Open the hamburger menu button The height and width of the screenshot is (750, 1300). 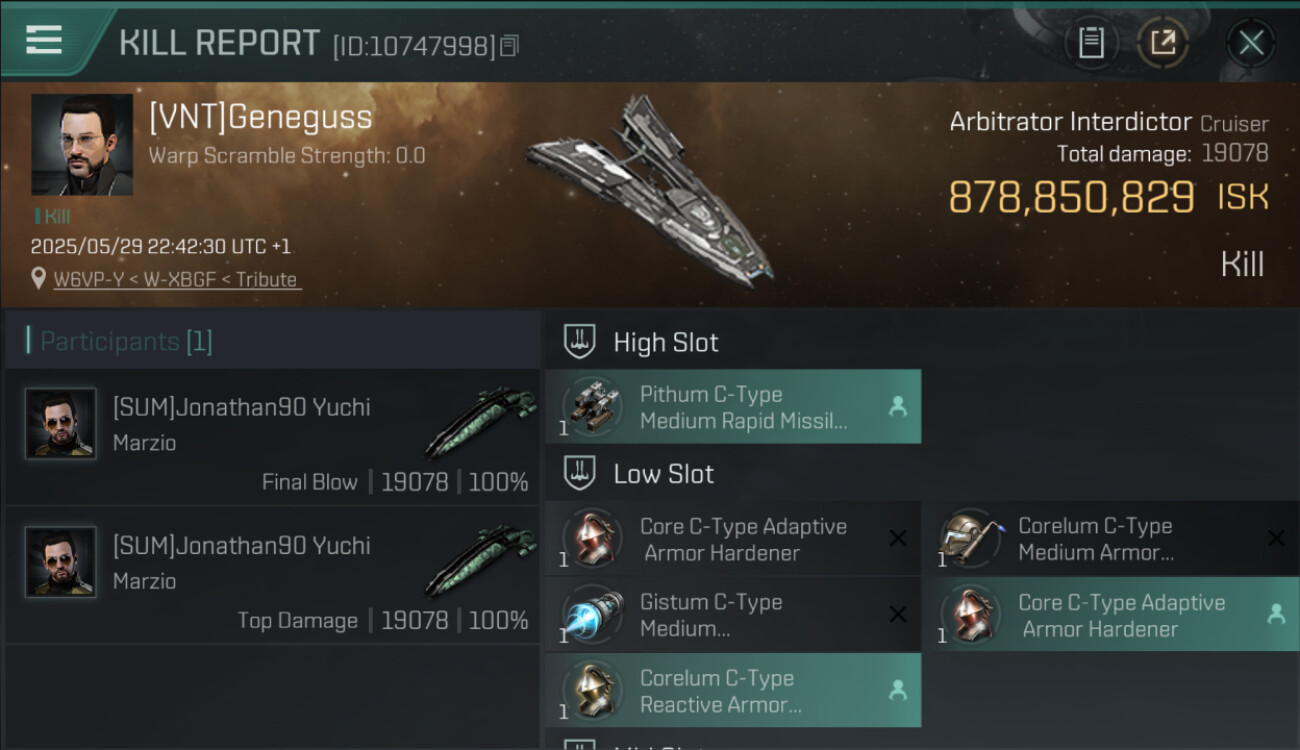[x=44, y=40]
